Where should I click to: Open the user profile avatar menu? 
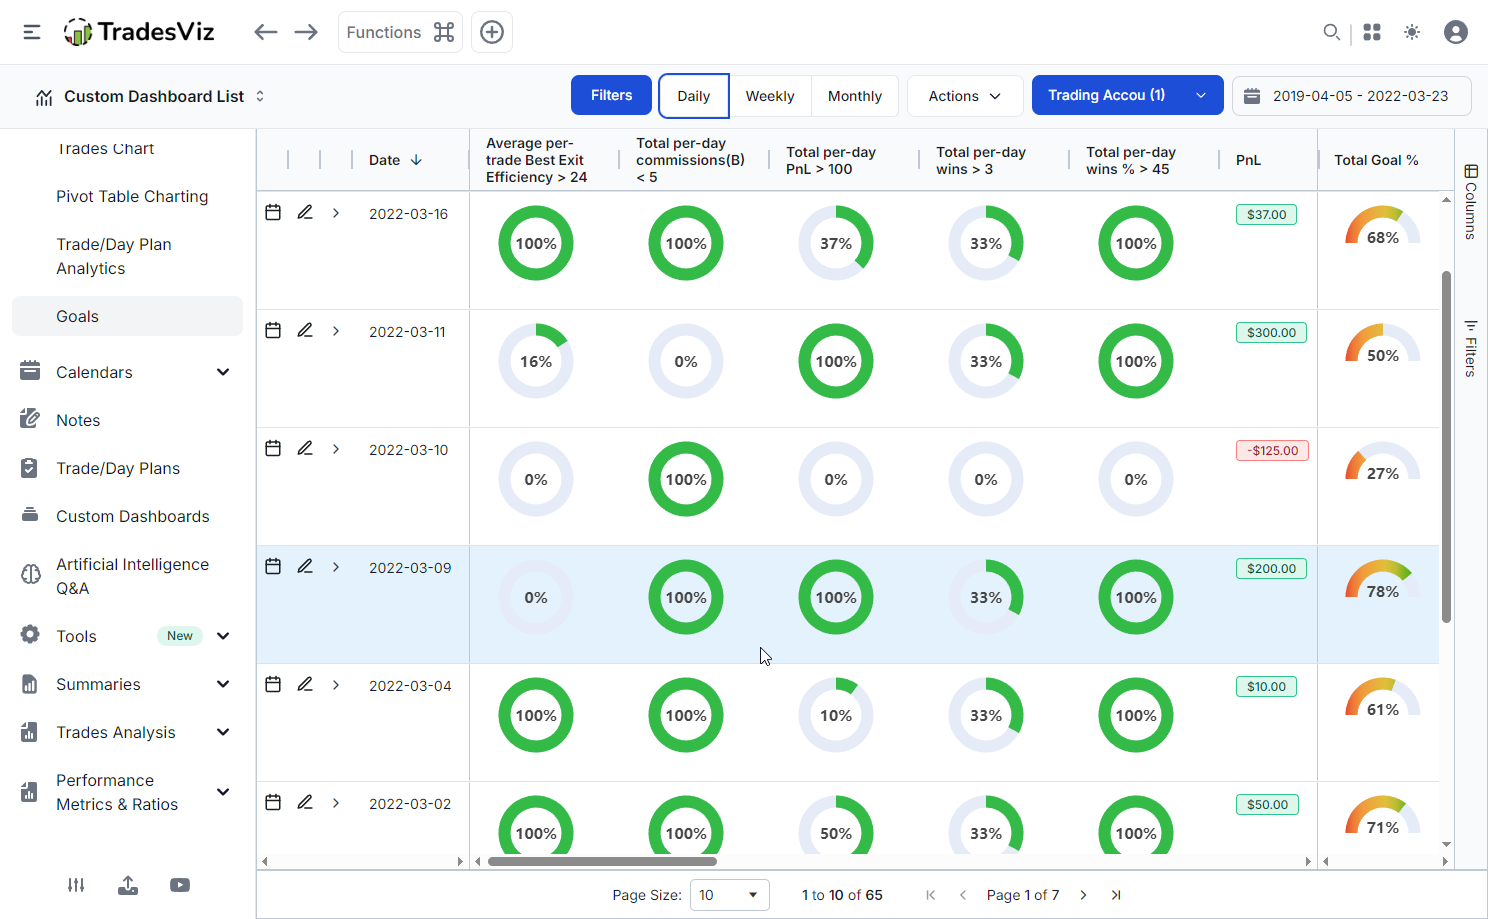(1455, 32)
